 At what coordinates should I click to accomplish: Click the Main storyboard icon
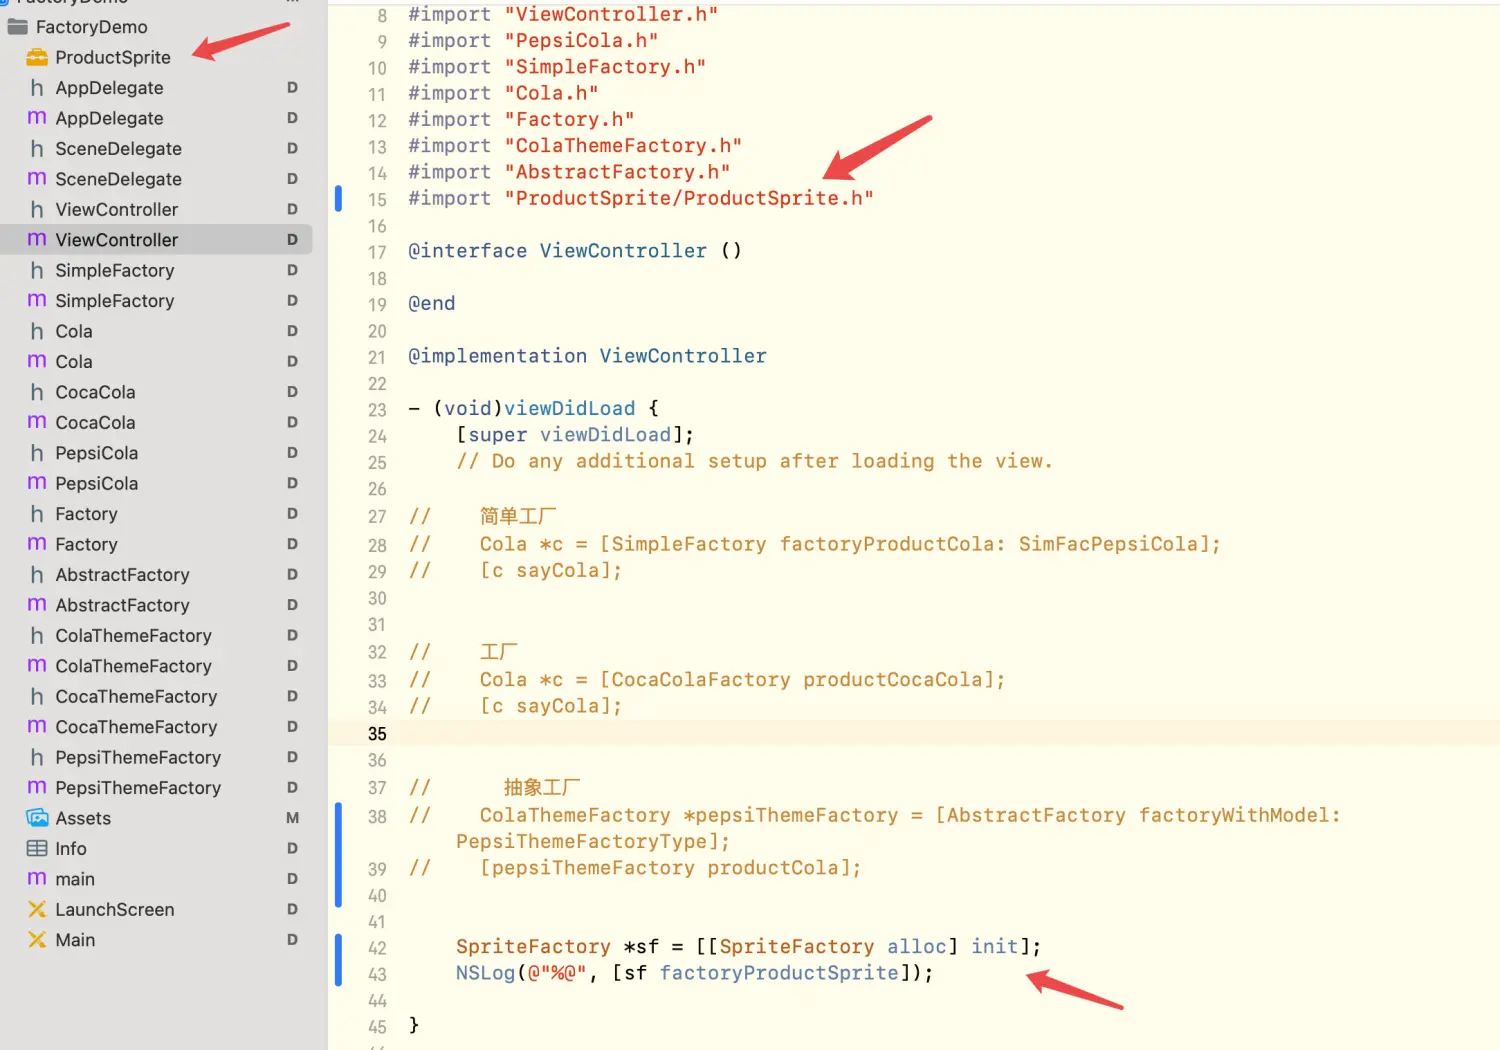(x=37, y=940)
